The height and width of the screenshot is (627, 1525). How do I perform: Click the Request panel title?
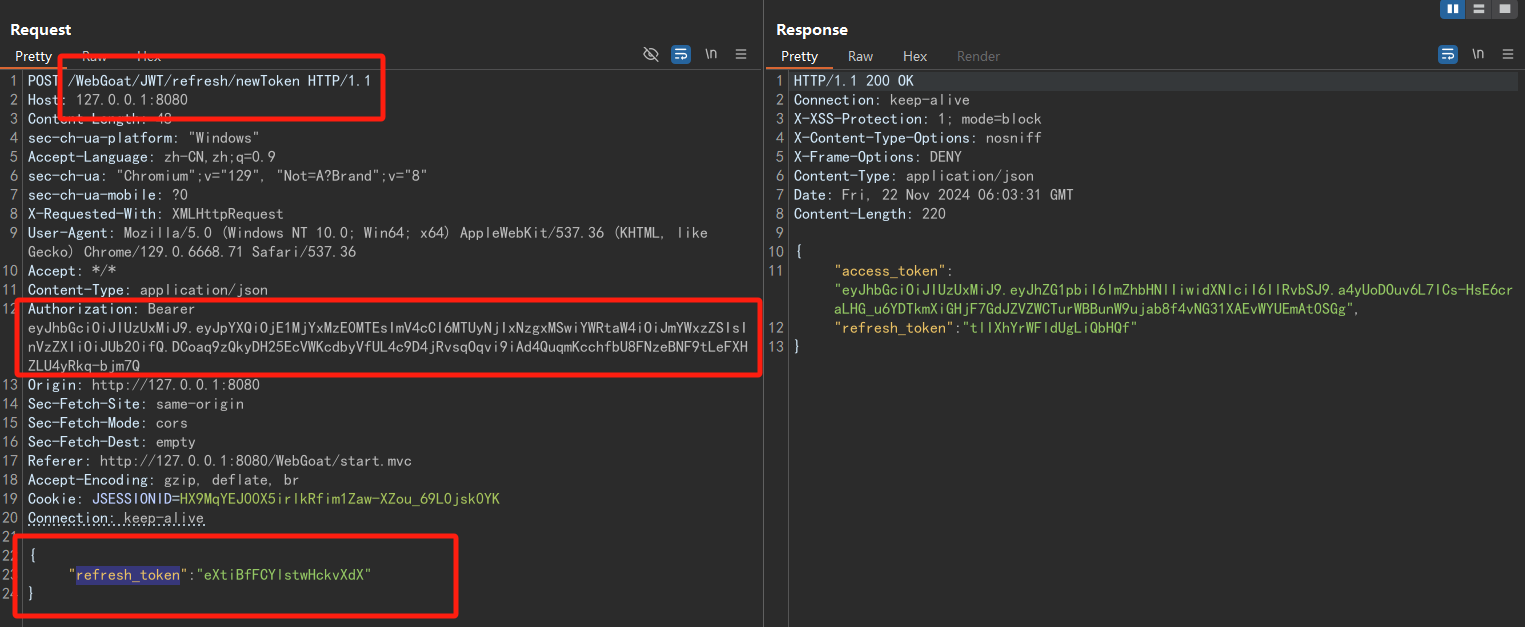[x=41, y=30]
